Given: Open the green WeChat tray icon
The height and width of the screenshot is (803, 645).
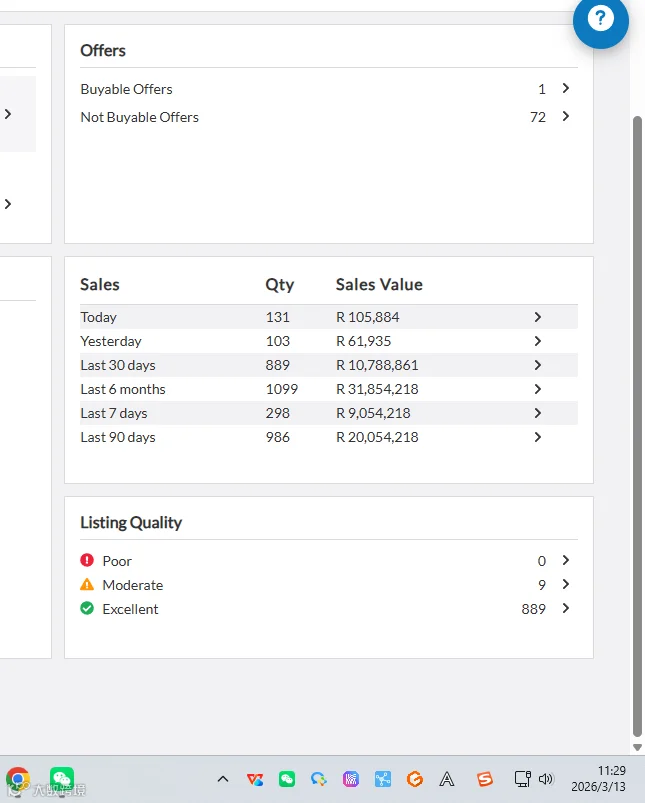Looking at the screenshot, I should (287, 779).
